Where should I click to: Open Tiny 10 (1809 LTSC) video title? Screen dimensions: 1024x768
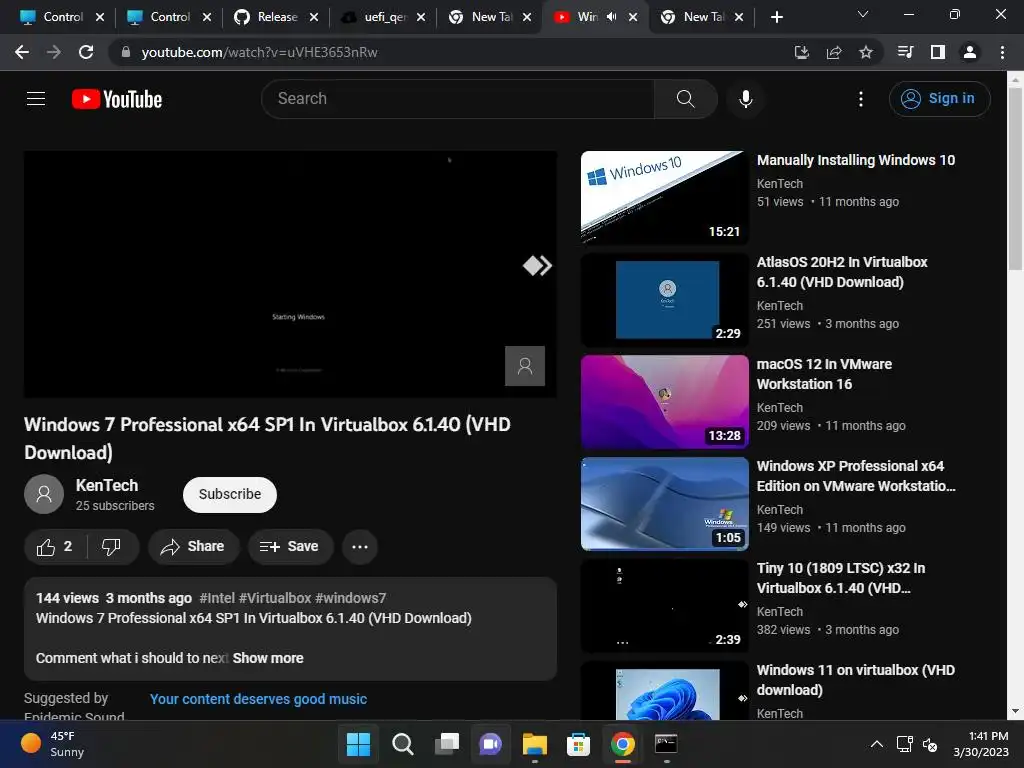tap(841, 578)
